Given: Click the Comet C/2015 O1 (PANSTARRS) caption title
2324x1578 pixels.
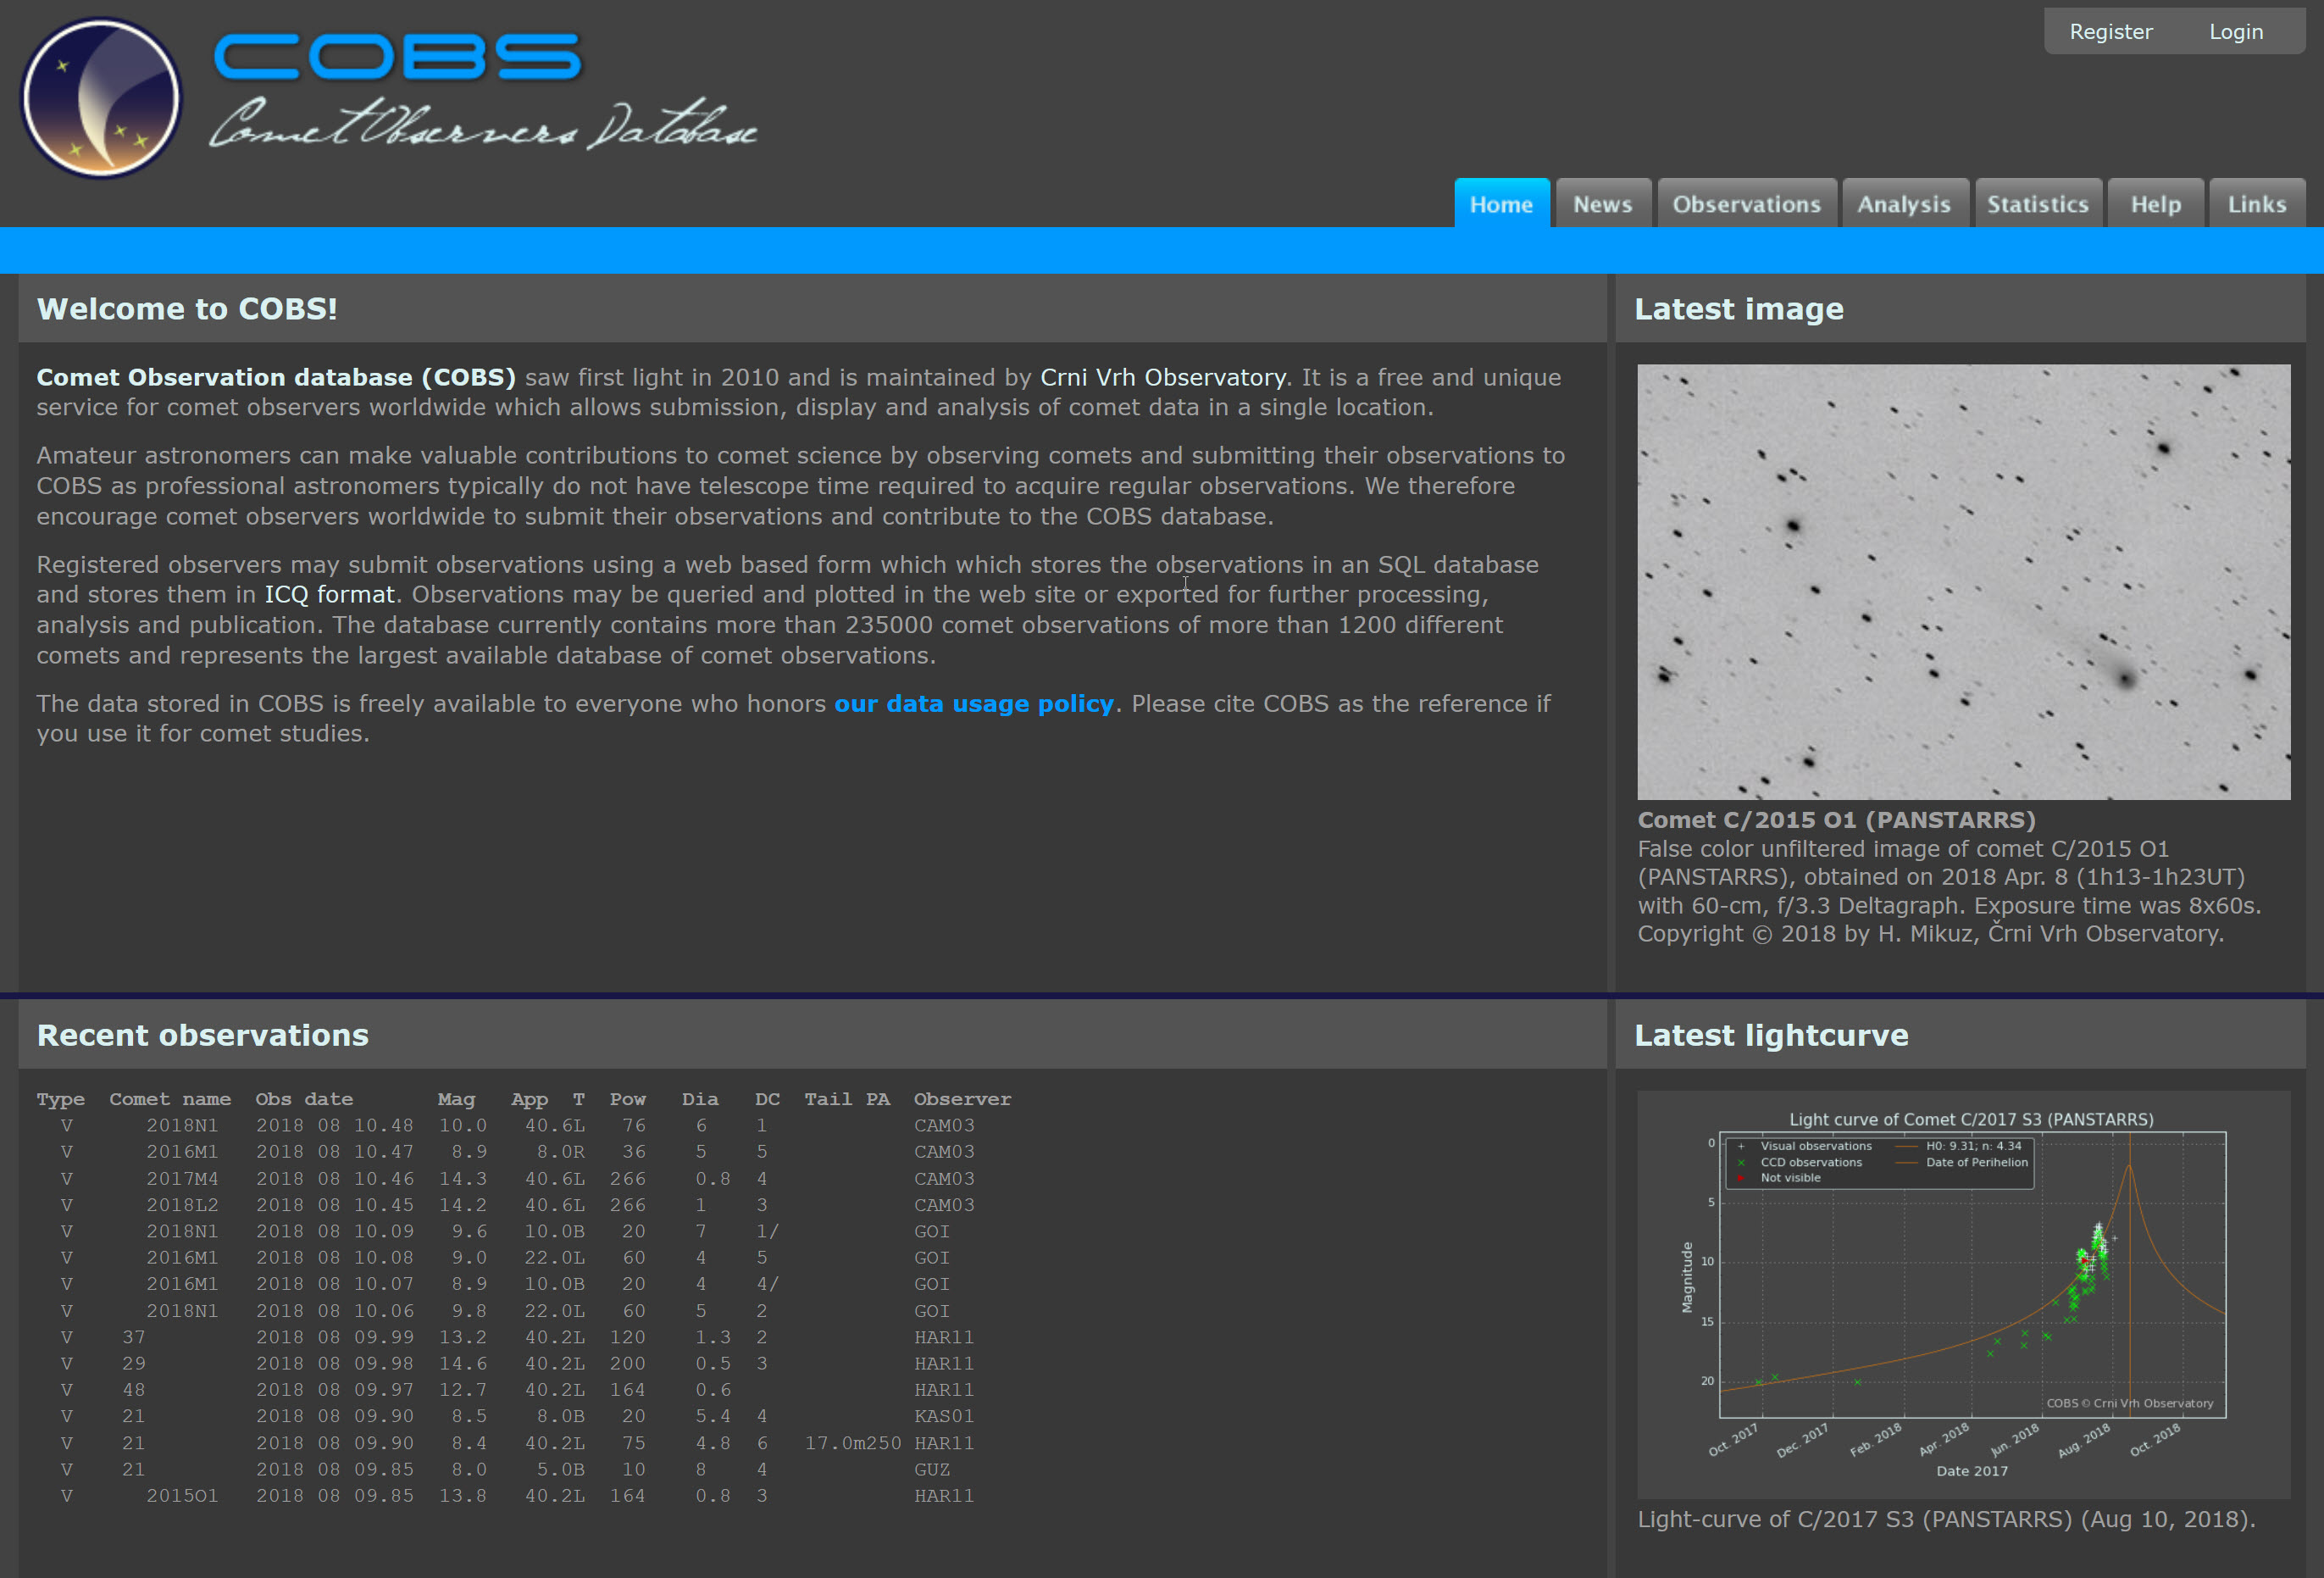Looking at the screenshot, I should pyautogui.click(x=1836, y=820).
